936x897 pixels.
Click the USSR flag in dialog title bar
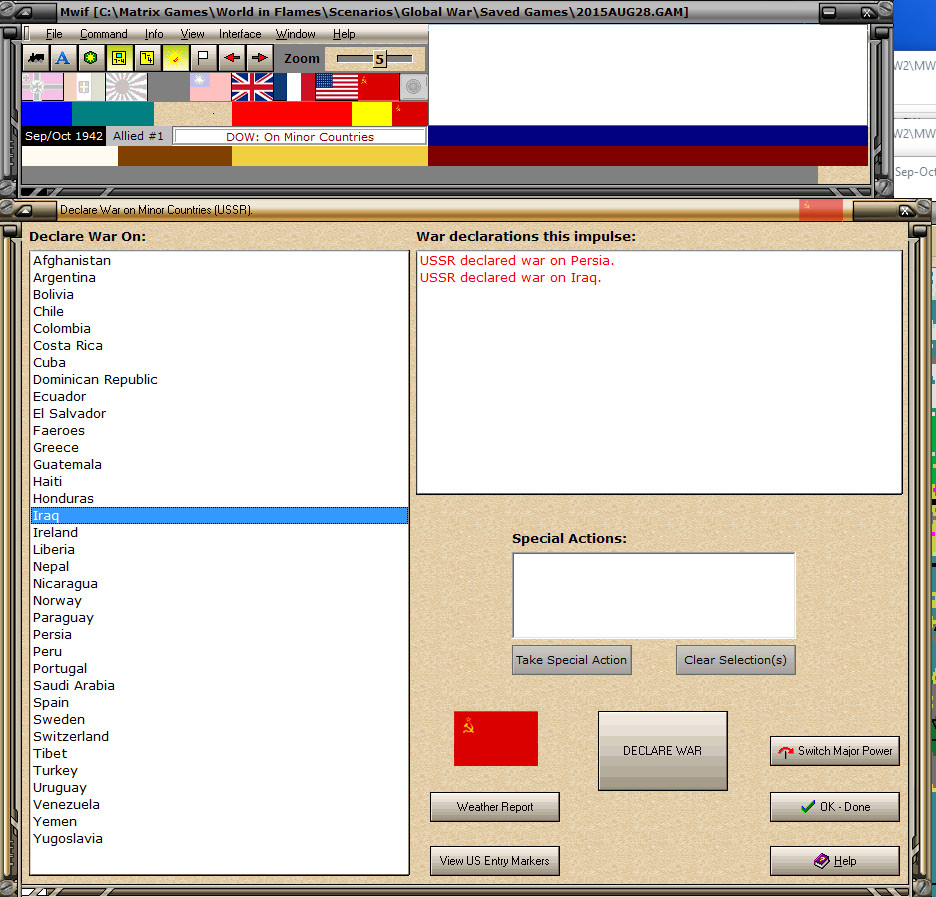click(821, 210)
